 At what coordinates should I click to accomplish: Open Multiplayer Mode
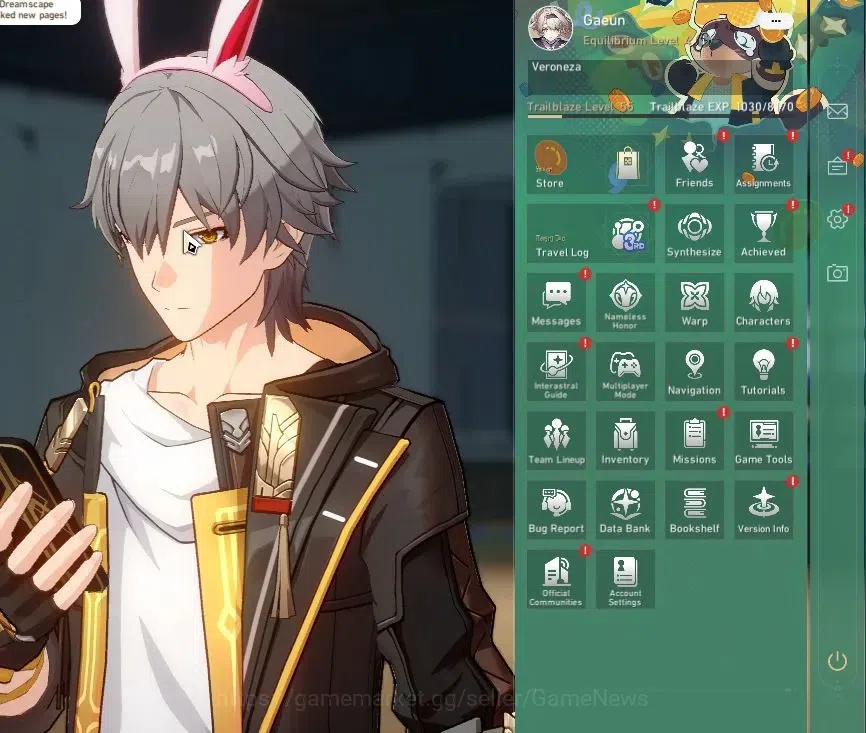coord(625,371)
